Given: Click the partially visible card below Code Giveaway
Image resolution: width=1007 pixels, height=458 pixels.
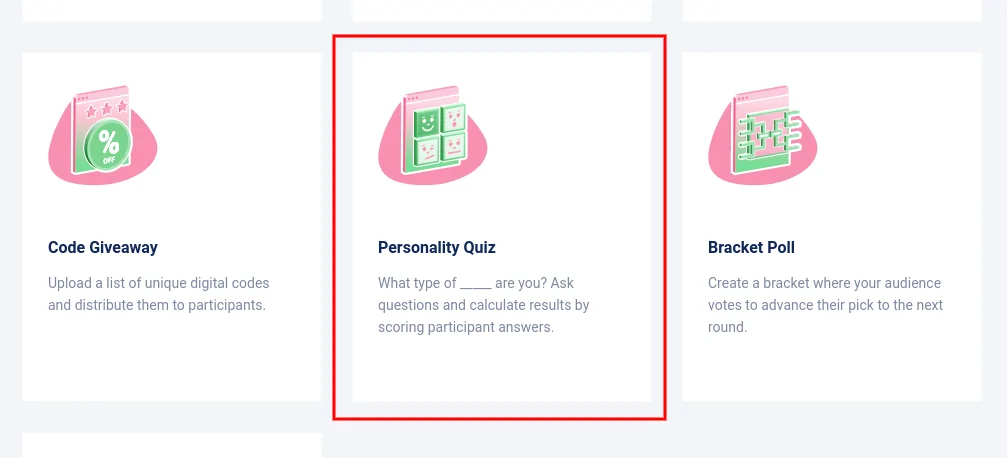Looking at the screenshot, I should [x=172, y=446].
